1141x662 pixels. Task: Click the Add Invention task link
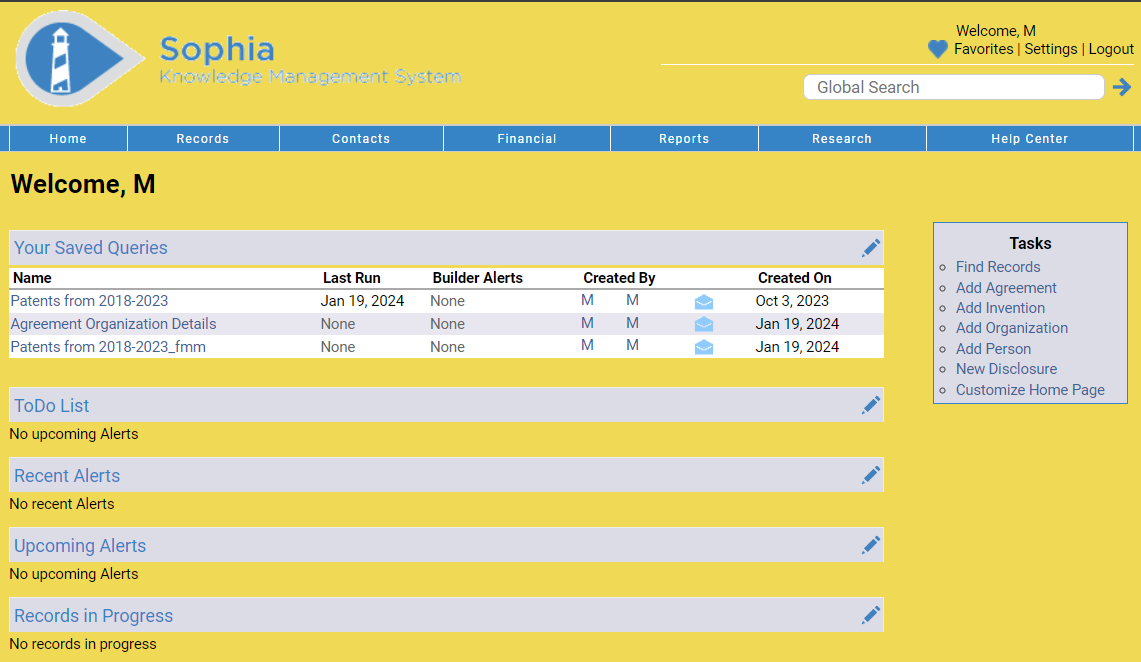click(1000, 308)
